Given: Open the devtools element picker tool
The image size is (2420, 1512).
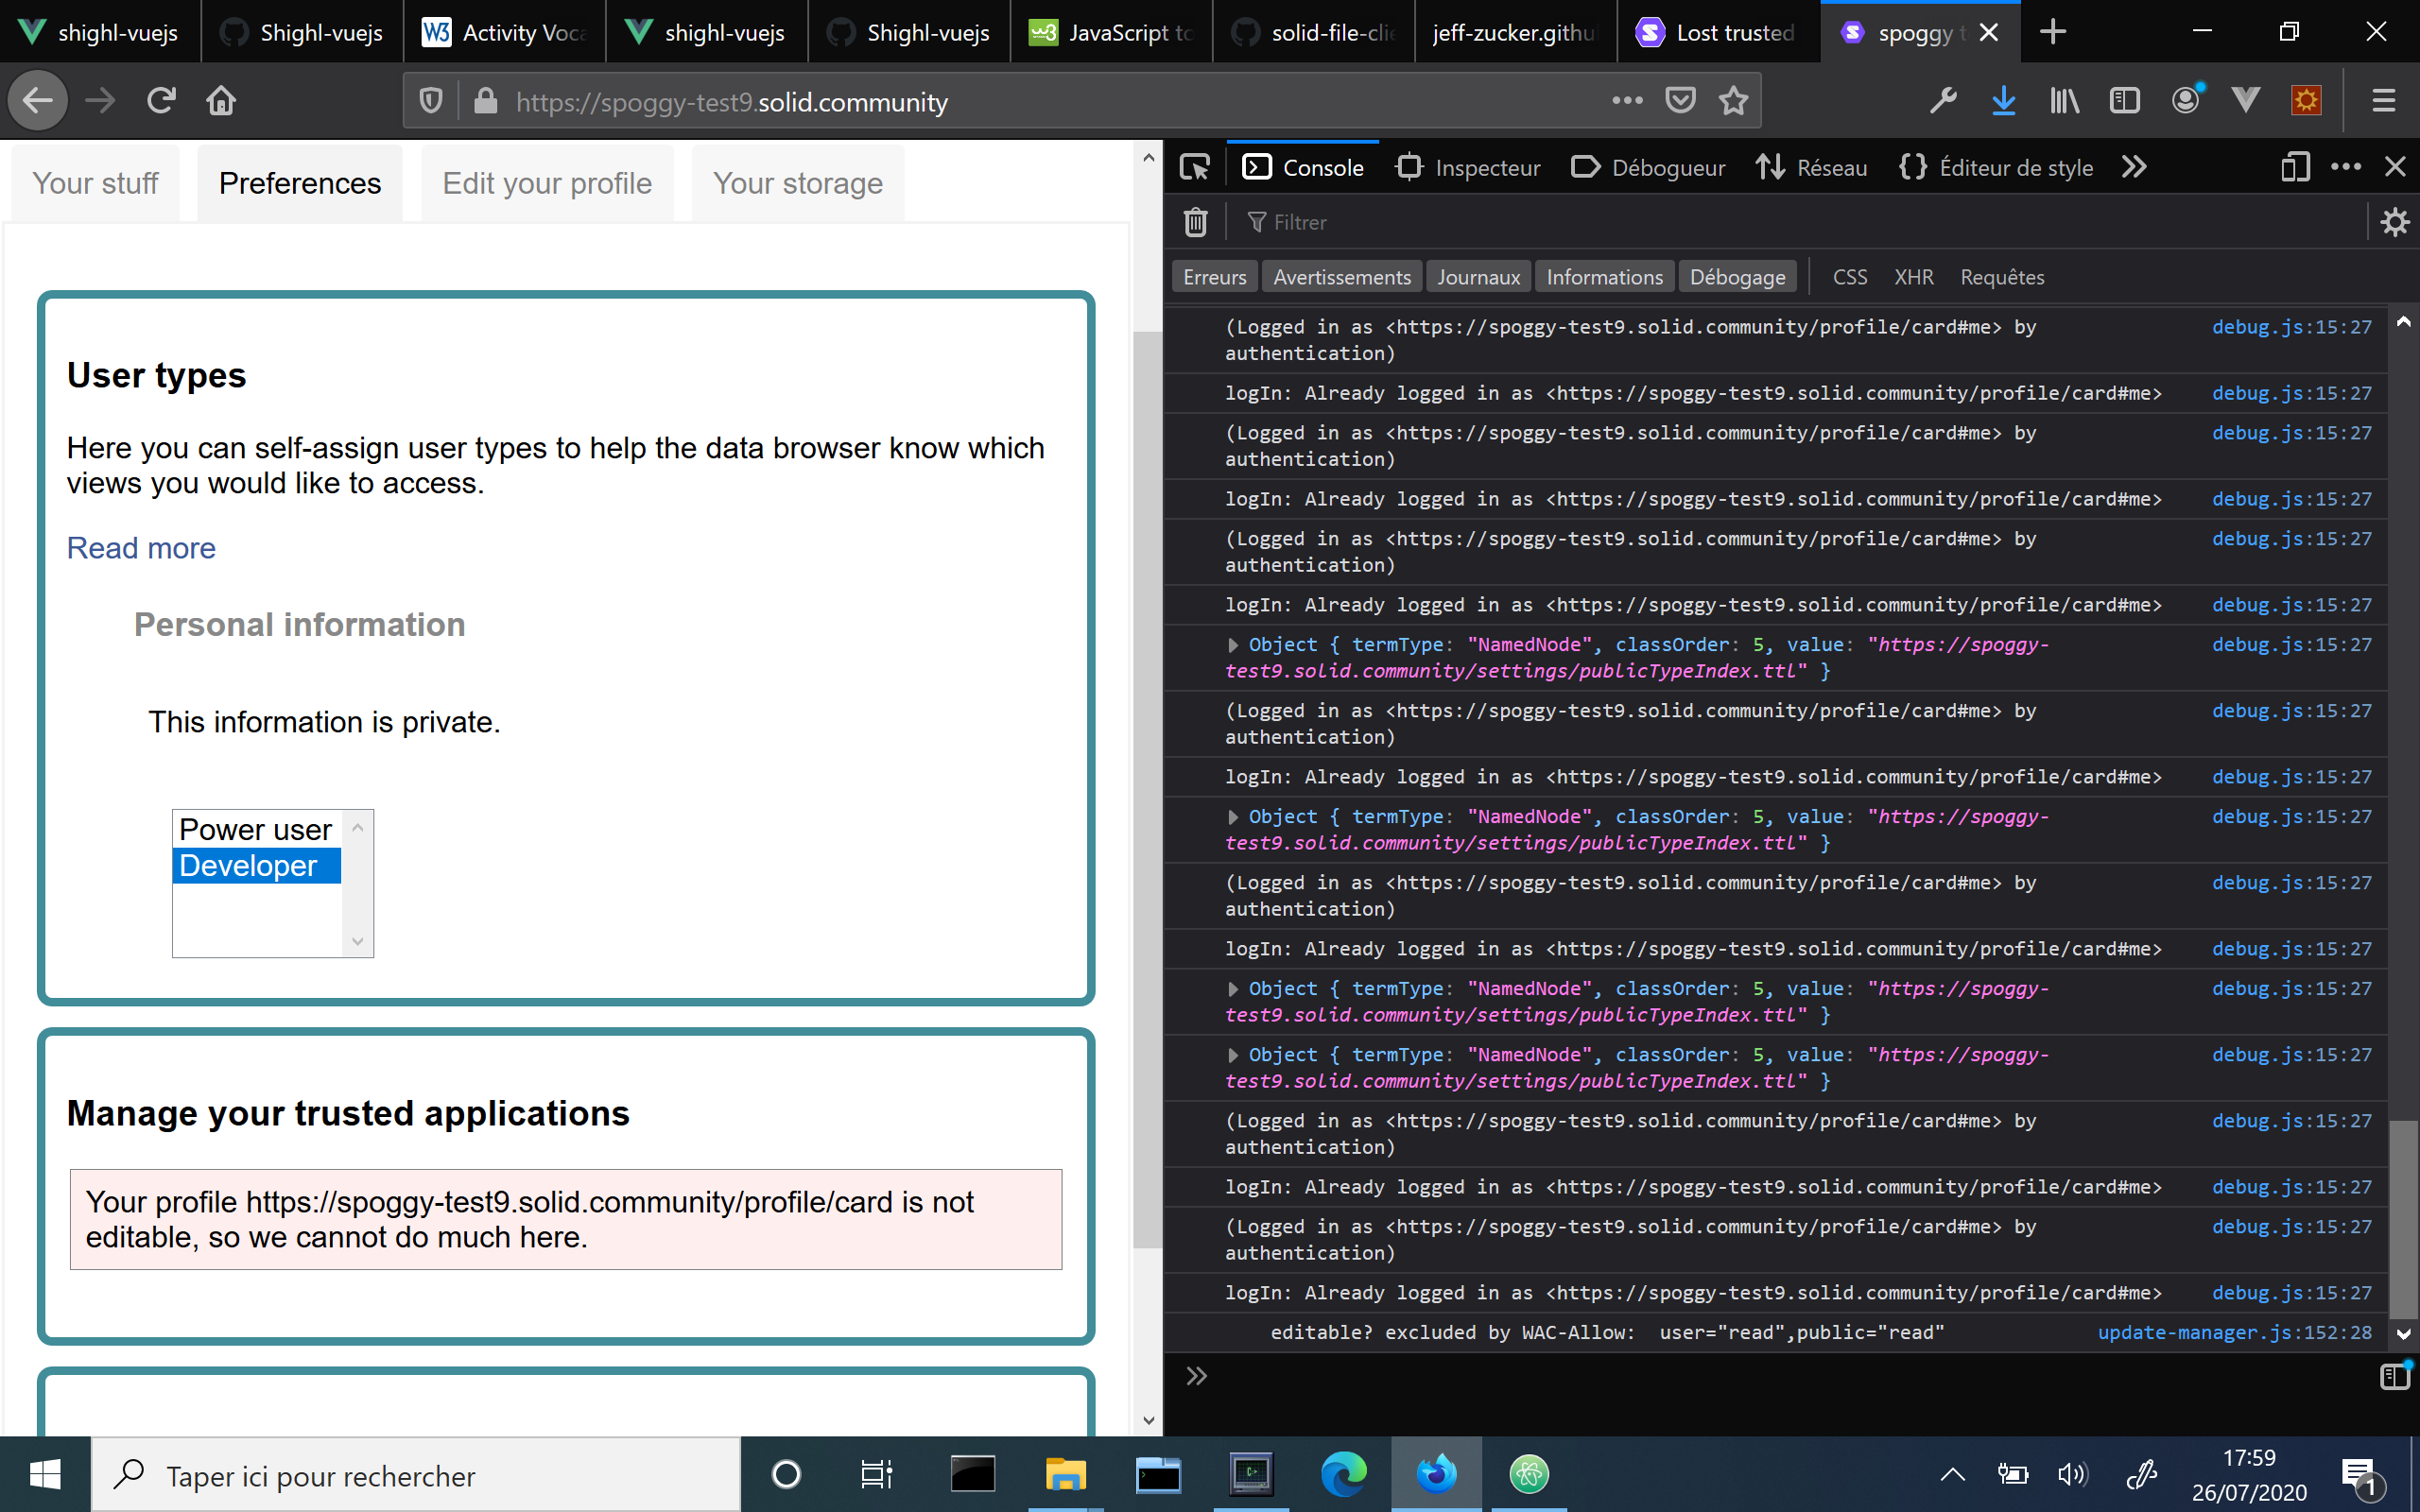Looking at the screenshot, I should (1194, 167).
